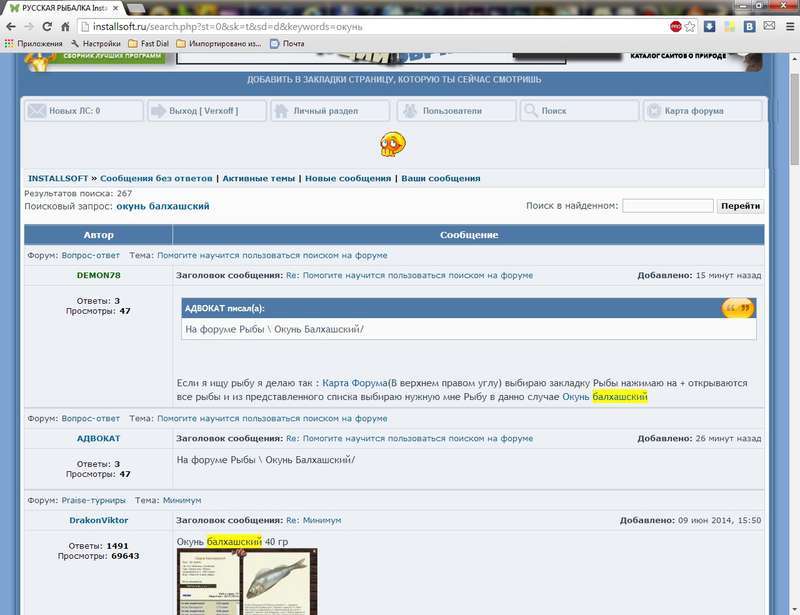Click Результатов поиска: 267 text
Image resolution: width=800 pixels, height=615 pixels.
[x=78, y=194]
